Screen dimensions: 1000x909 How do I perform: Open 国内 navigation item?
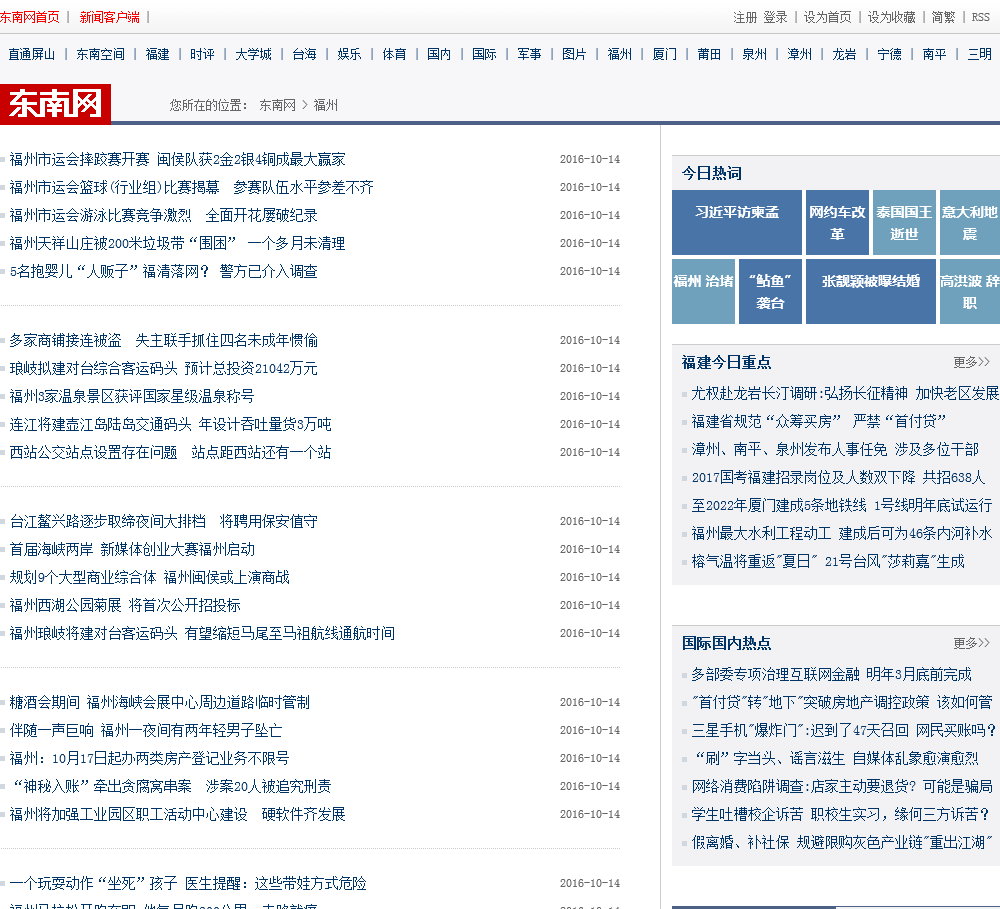tap(439, 54)
